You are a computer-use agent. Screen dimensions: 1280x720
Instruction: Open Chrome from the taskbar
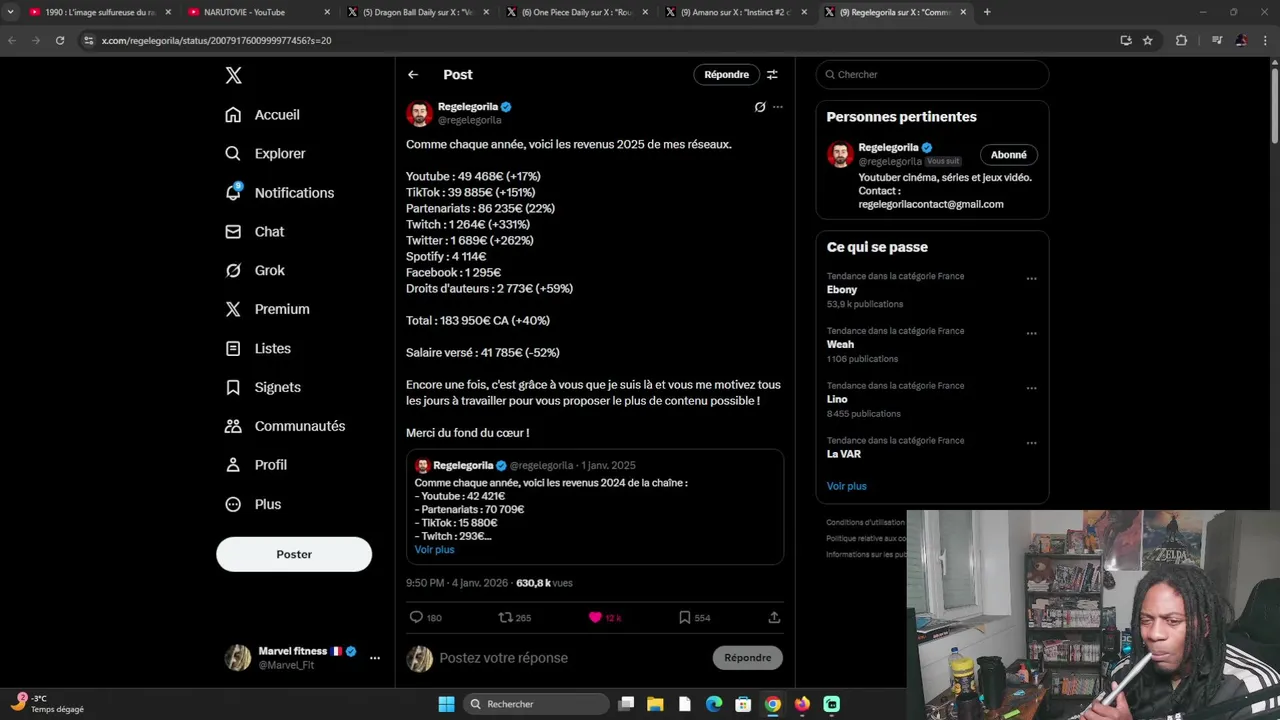(x=773, y=704)
